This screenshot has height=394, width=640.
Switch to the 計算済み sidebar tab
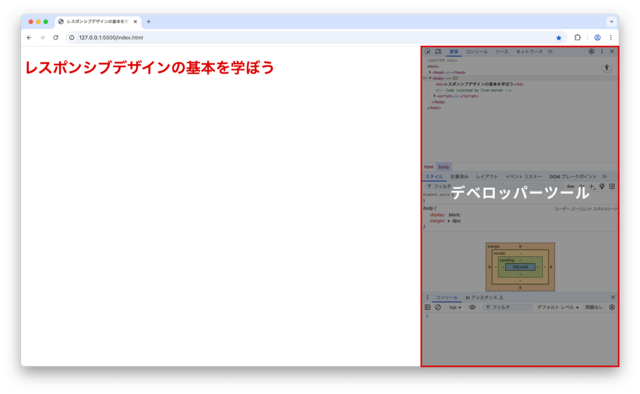460,177
